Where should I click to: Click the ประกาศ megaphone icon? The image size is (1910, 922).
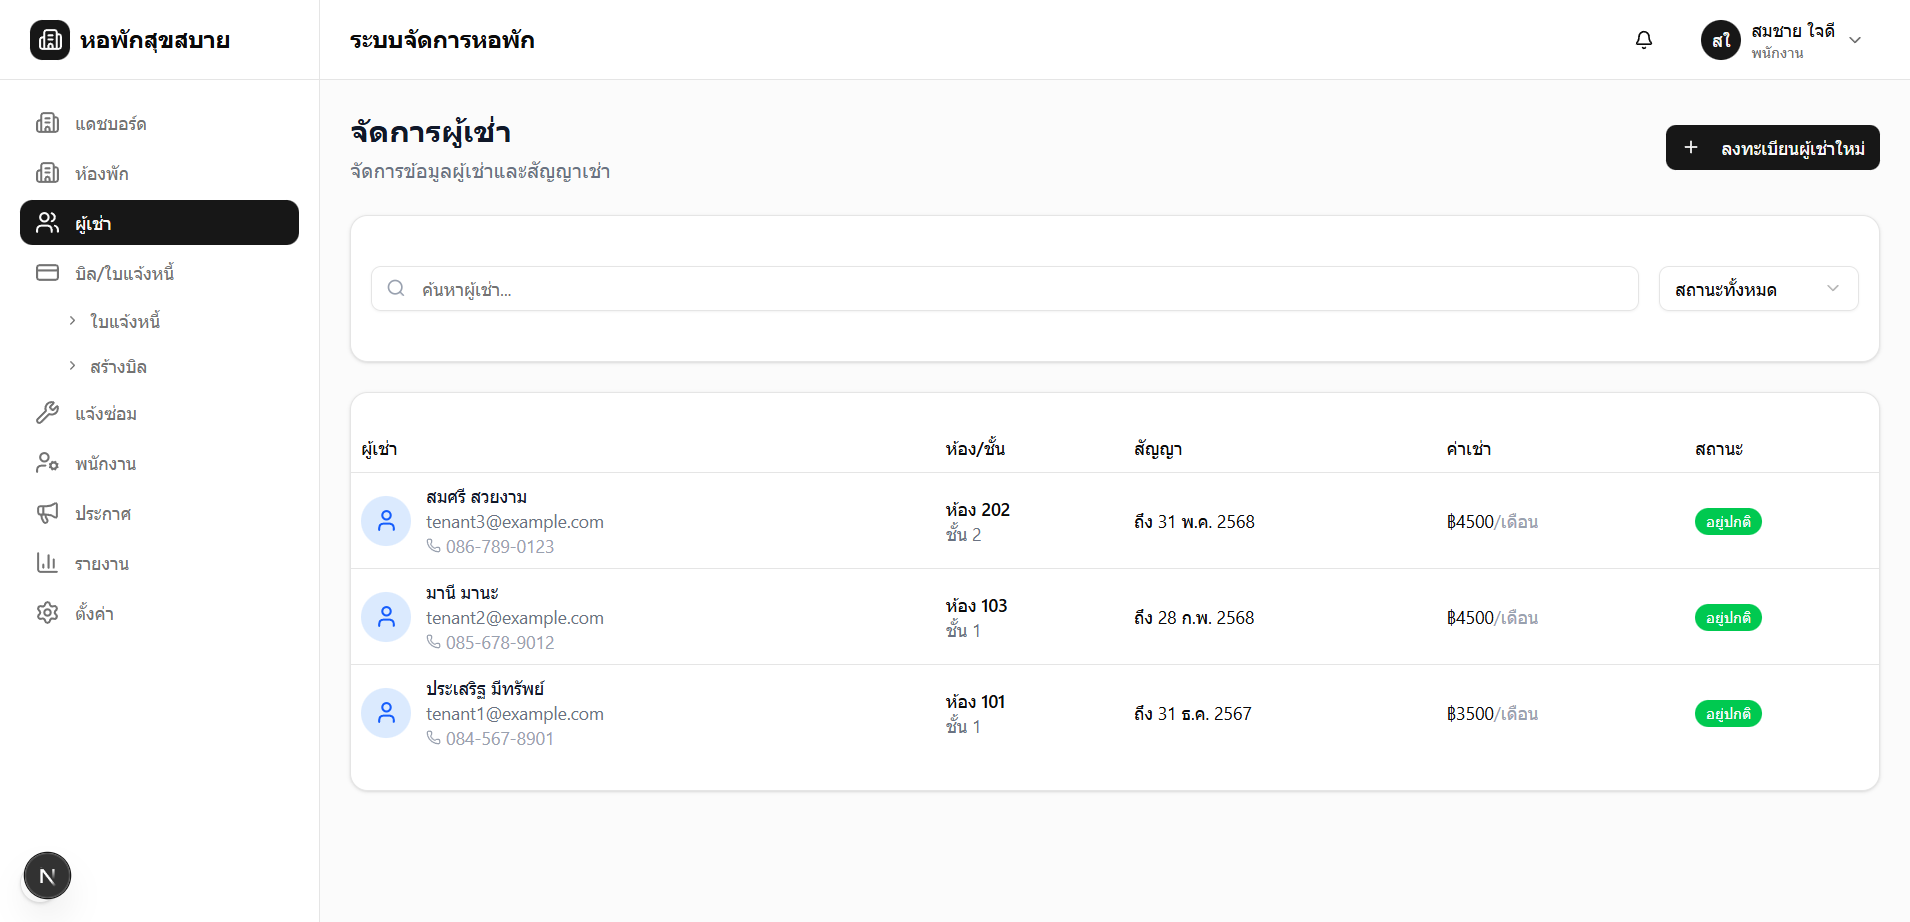tap(47, 513)
